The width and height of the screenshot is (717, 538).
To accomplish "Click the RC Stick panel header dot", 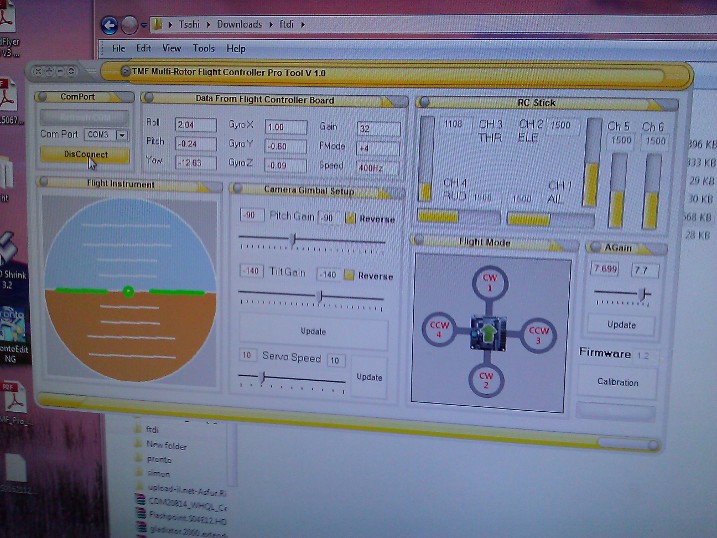I will (424, 102).
